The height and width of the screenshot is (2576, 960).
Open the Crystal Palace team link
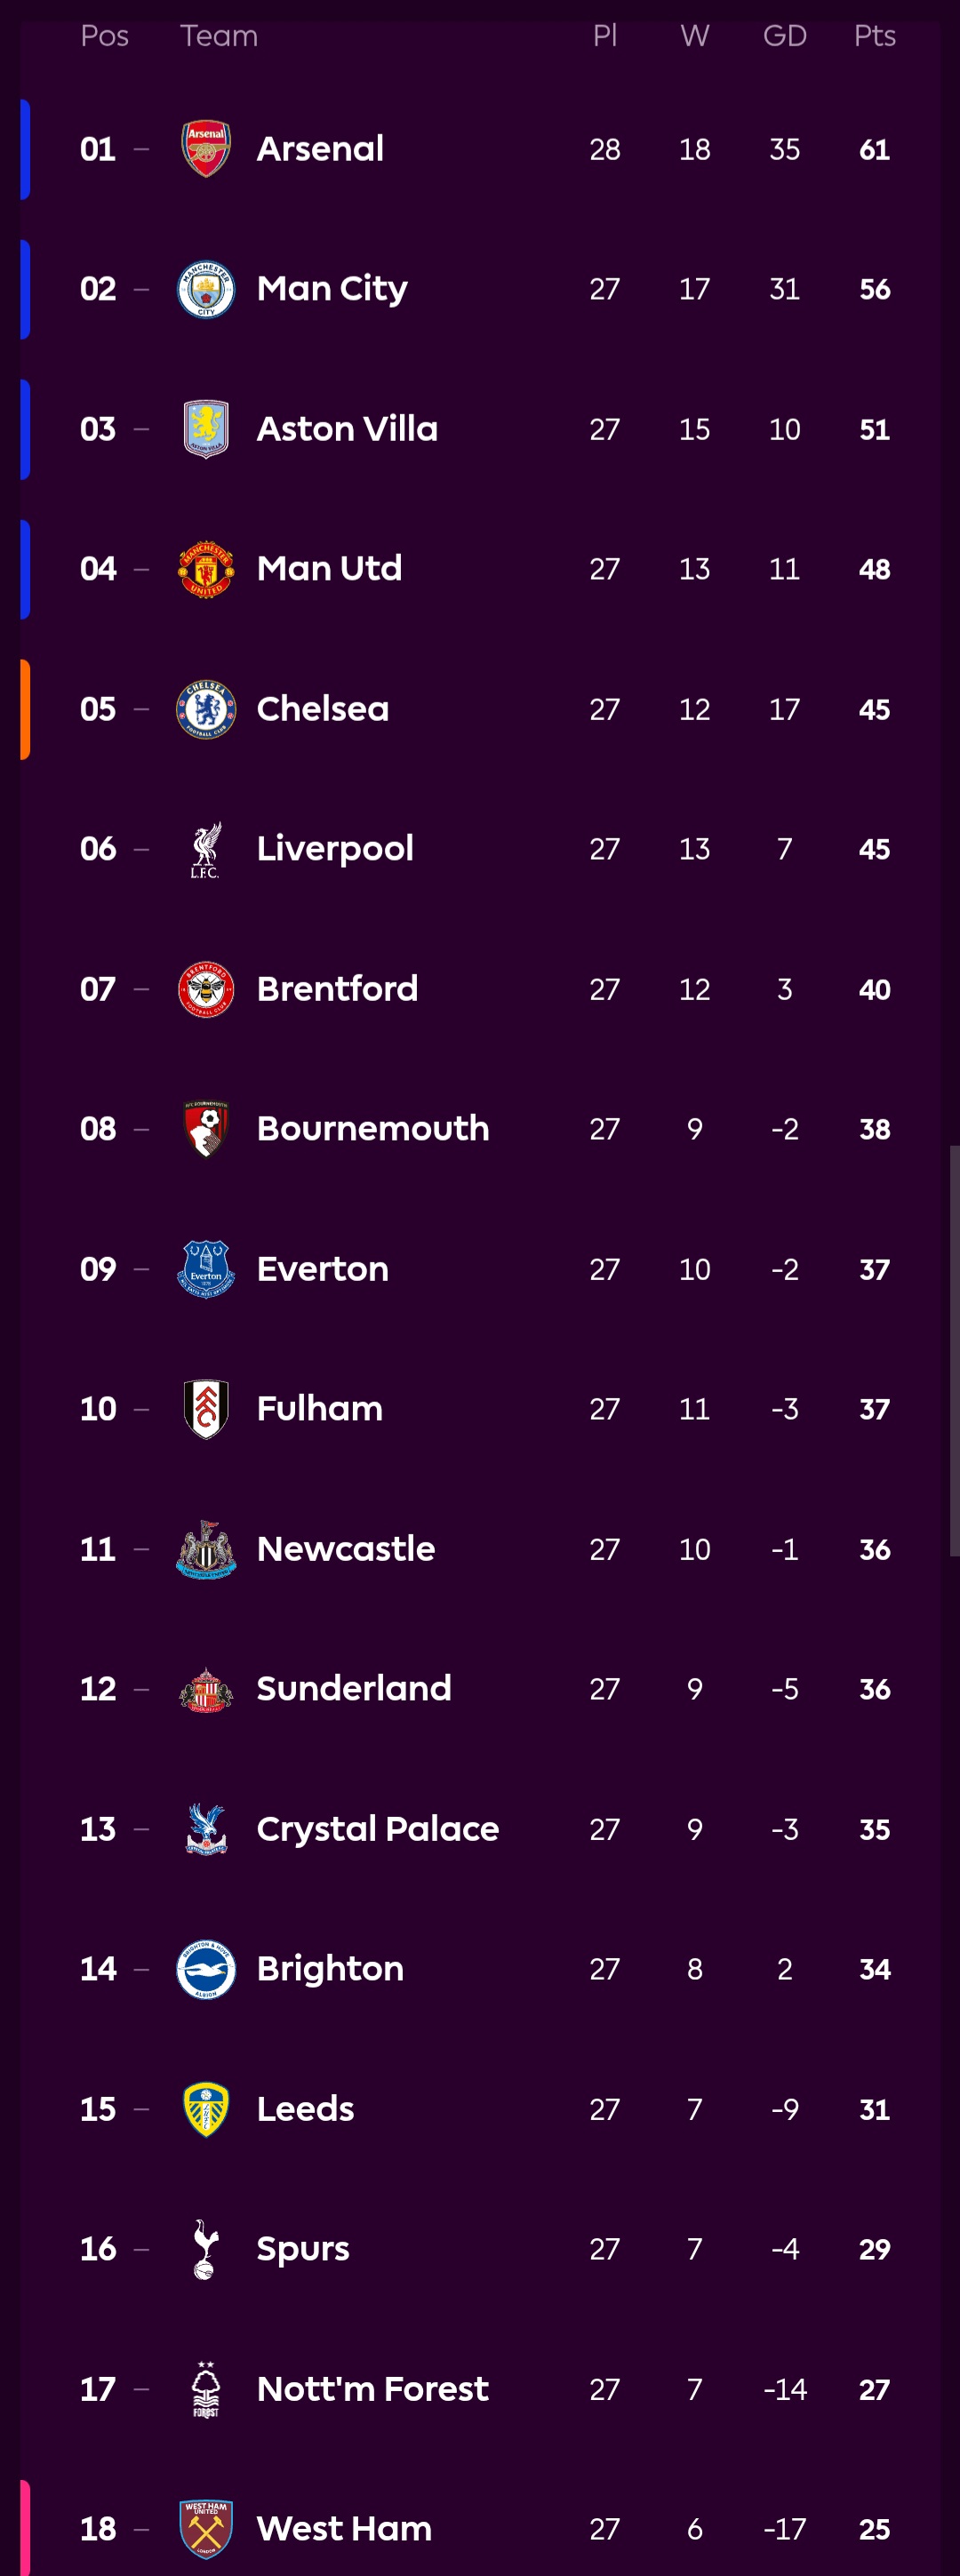click(377, 1829)
